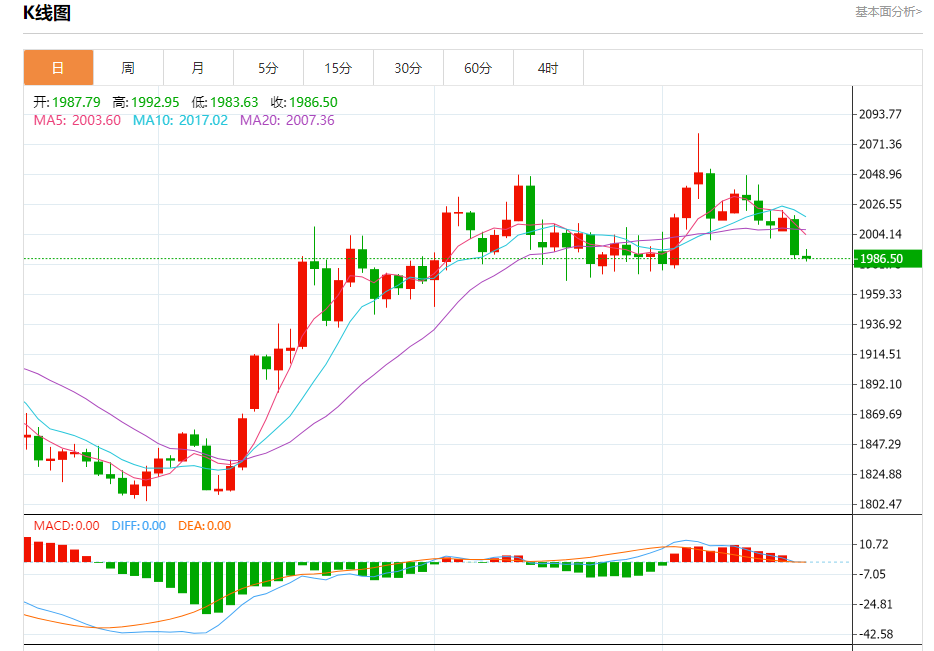Click the 低: 1983.63 low price

(225, 102)
